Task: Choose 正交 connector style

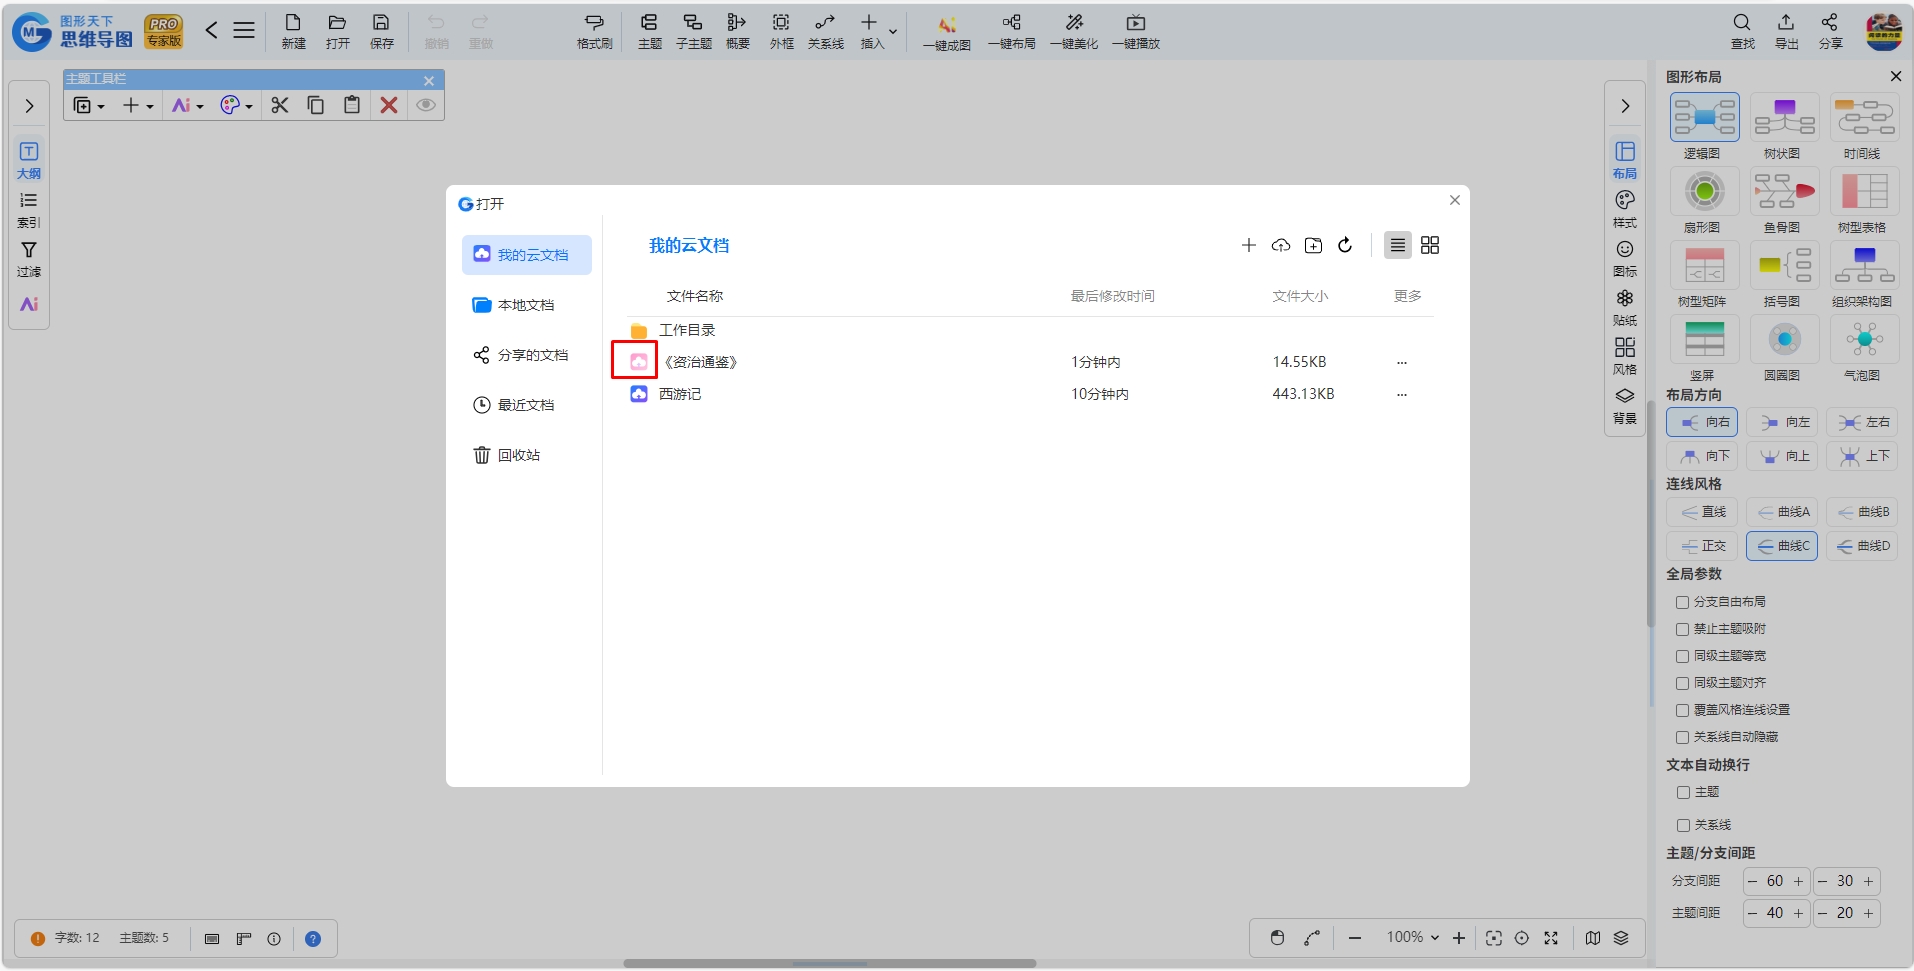Action: point(1702,546)
